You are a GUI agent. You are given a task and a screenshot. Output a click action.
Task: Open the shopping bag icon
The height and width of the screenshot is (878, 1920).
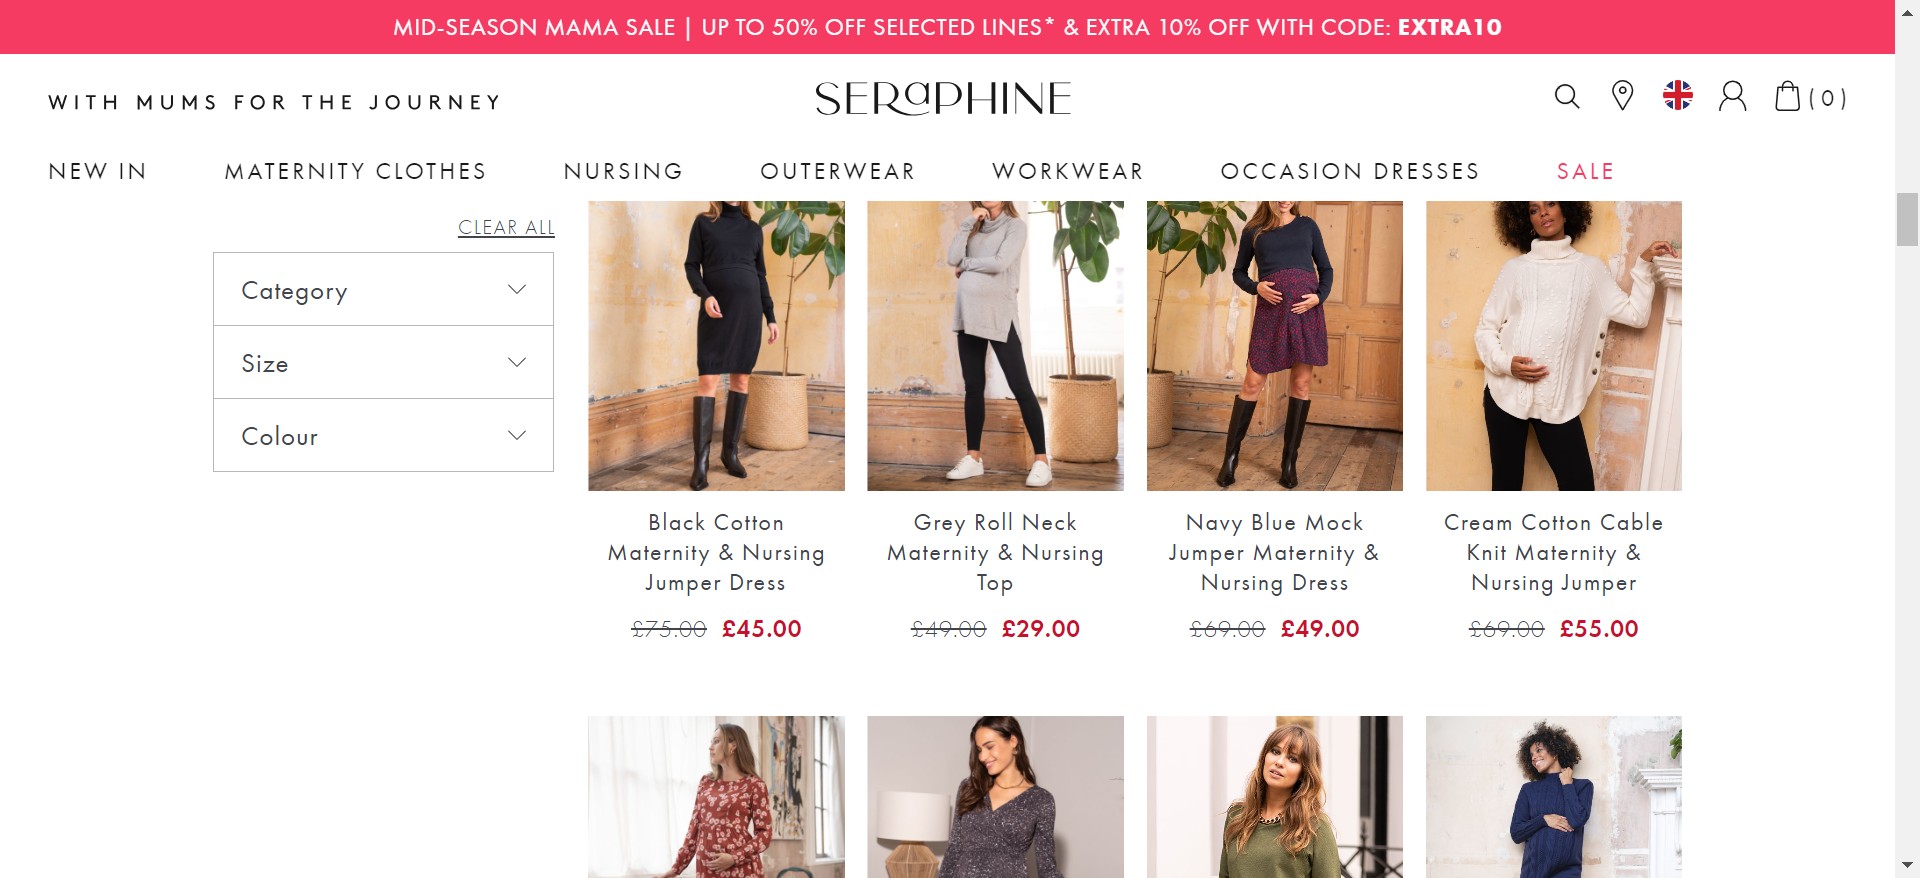pos(1788,97)
